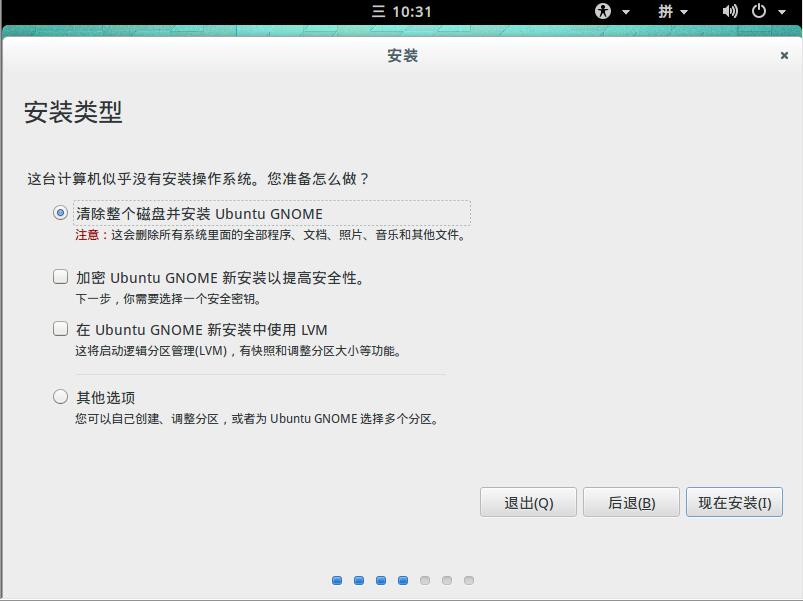Expand the system menu arrow beside power icon
This screenshot has width=803, height=601.
point(782,12)
